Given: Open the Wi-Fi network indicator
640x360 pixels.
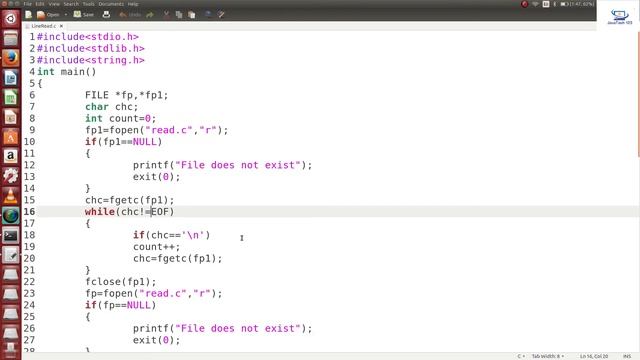Looking at the screenshot, I should point(535,4).
